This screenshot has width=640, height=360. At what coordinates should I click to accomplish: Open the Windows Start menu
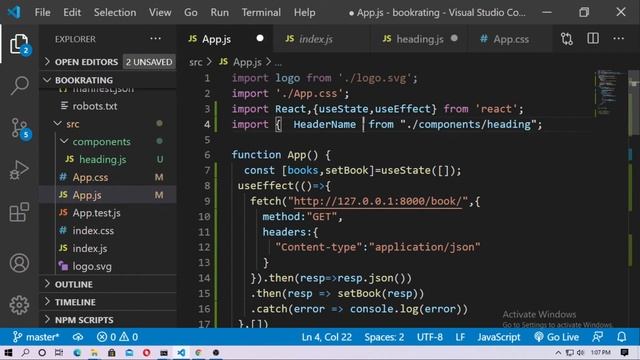(8, 352)
